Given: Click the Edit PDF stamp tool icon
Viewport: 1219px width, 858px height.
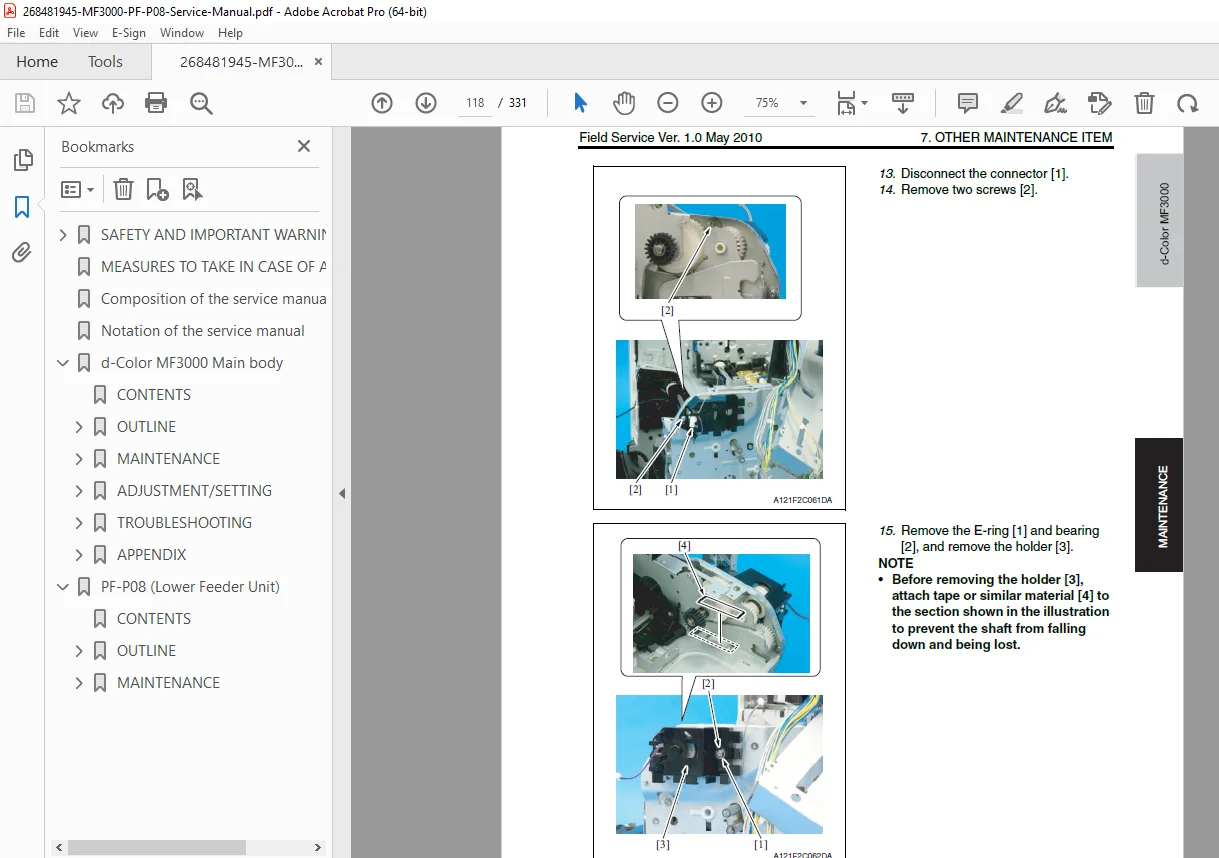Looking at the screenshot, I should click(1099, 103).
